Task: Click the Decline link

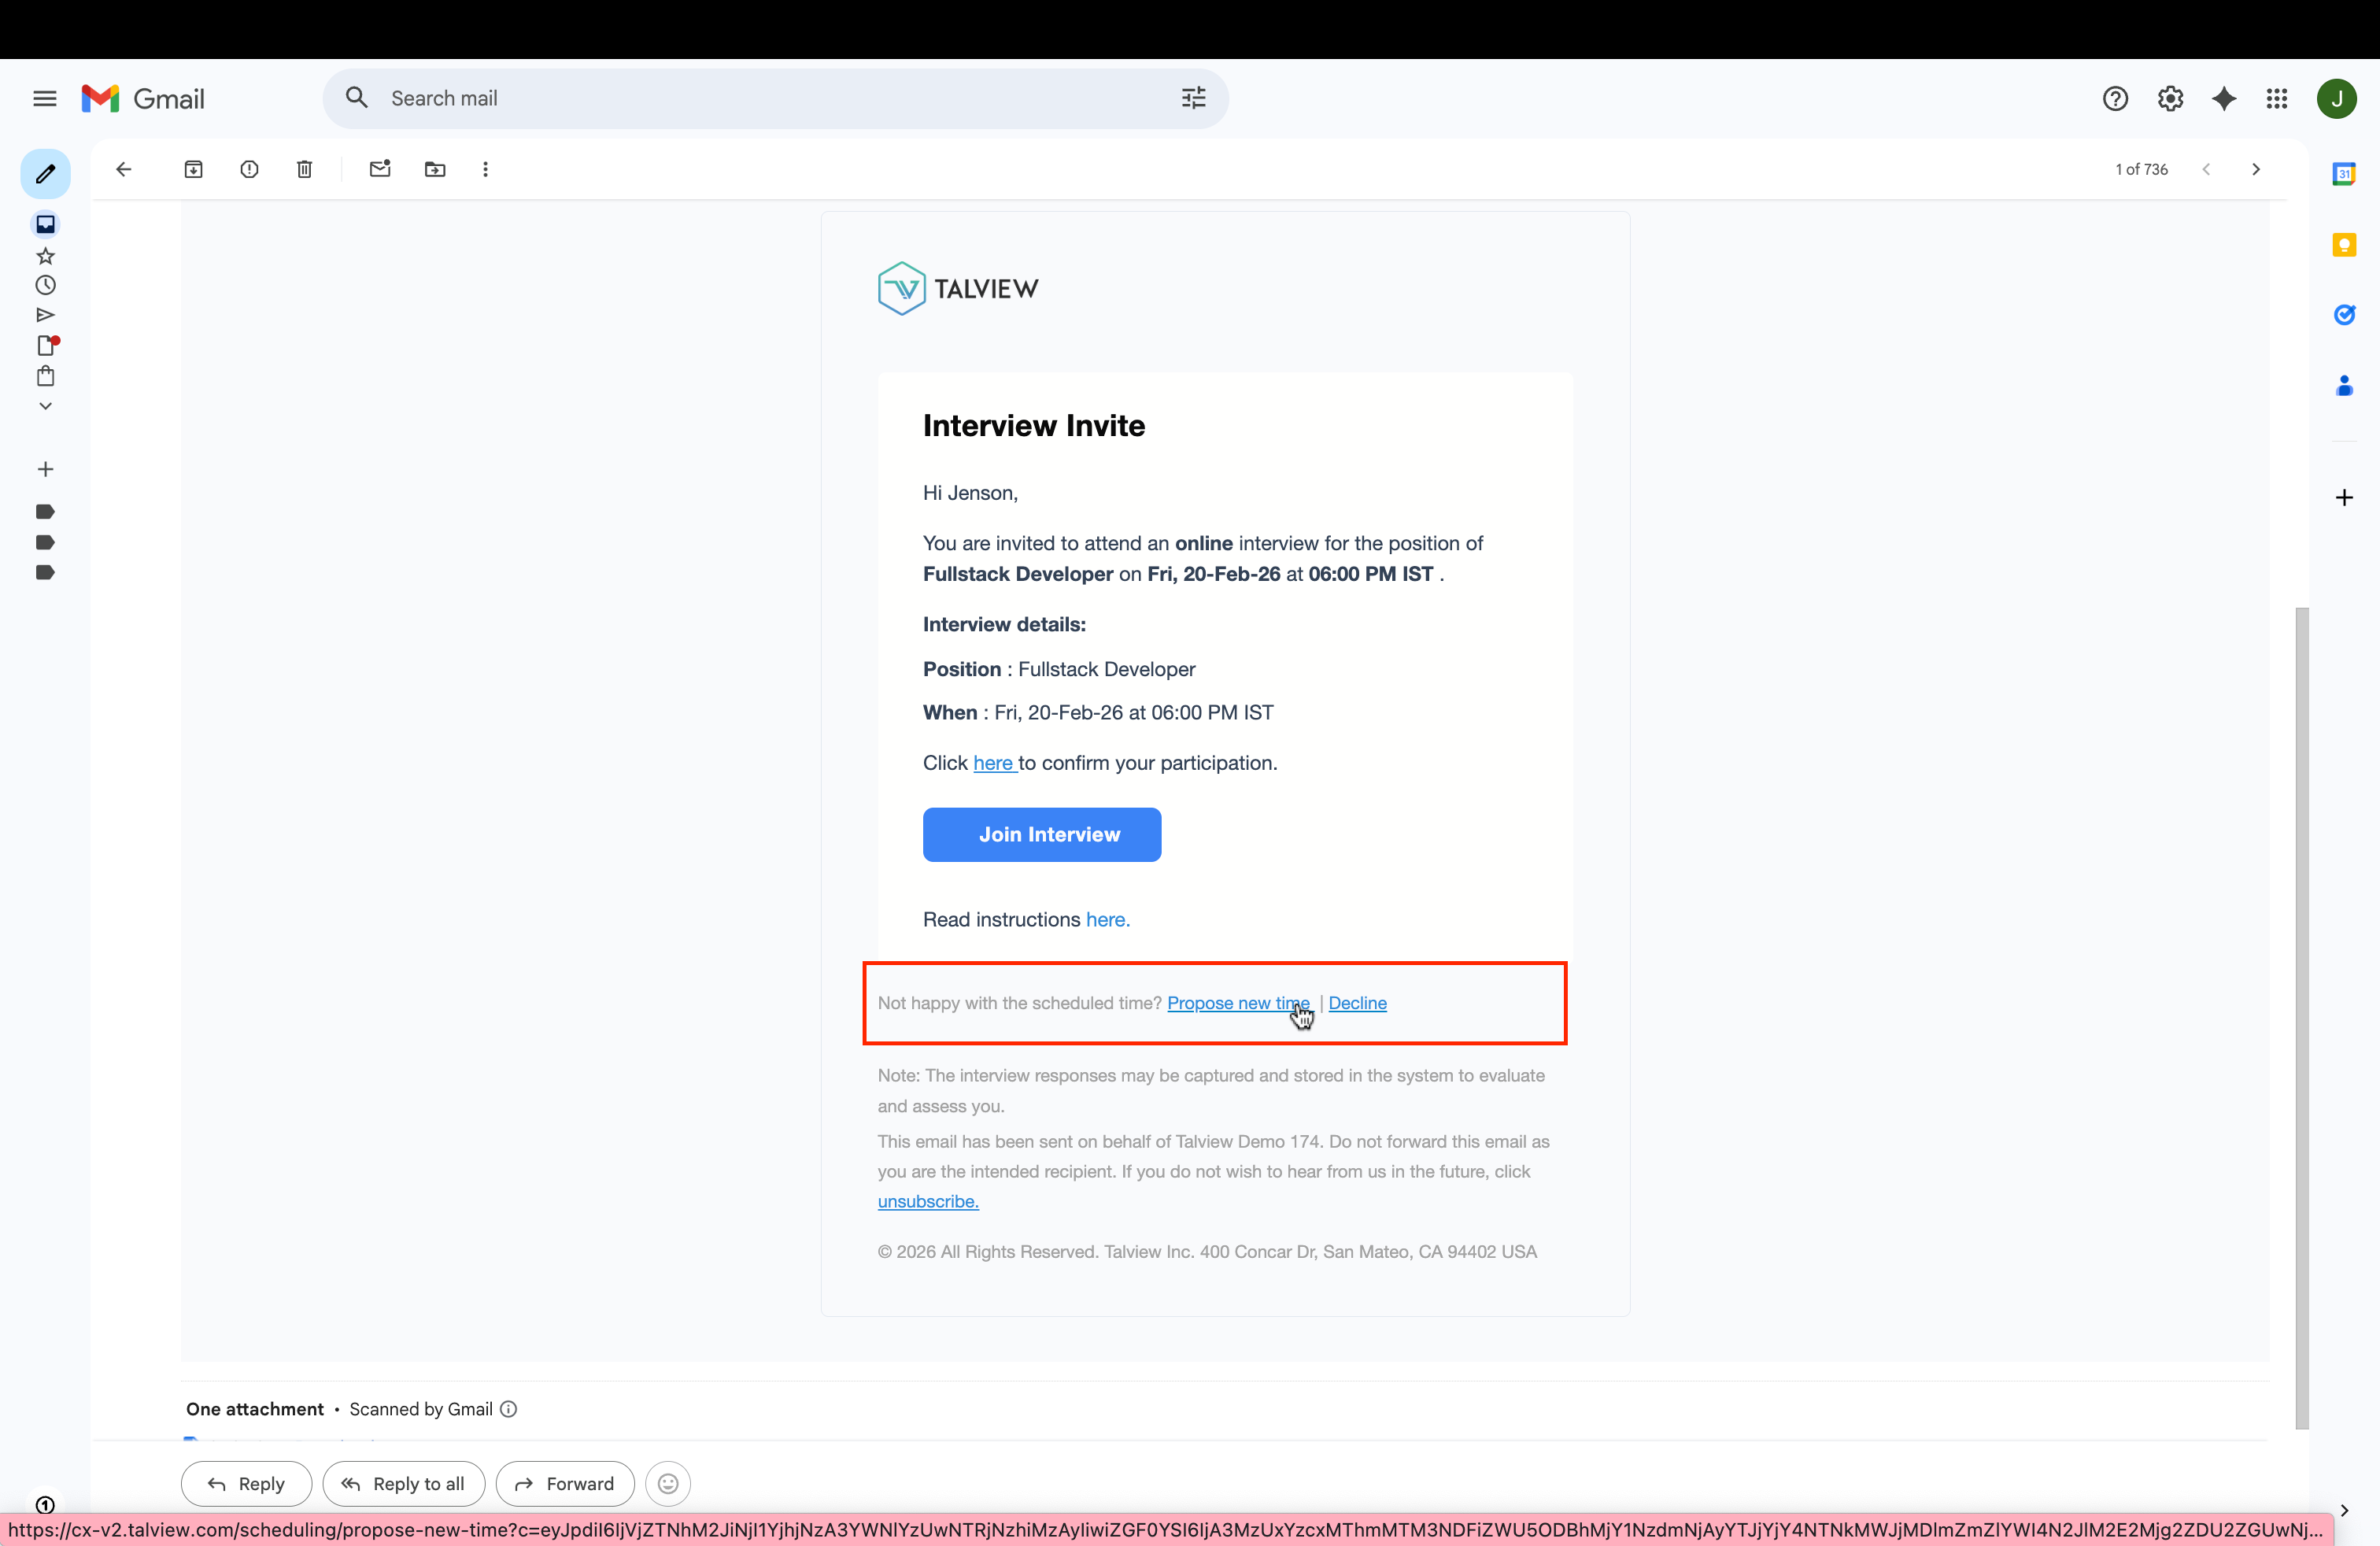Action: (1357, 1003)
